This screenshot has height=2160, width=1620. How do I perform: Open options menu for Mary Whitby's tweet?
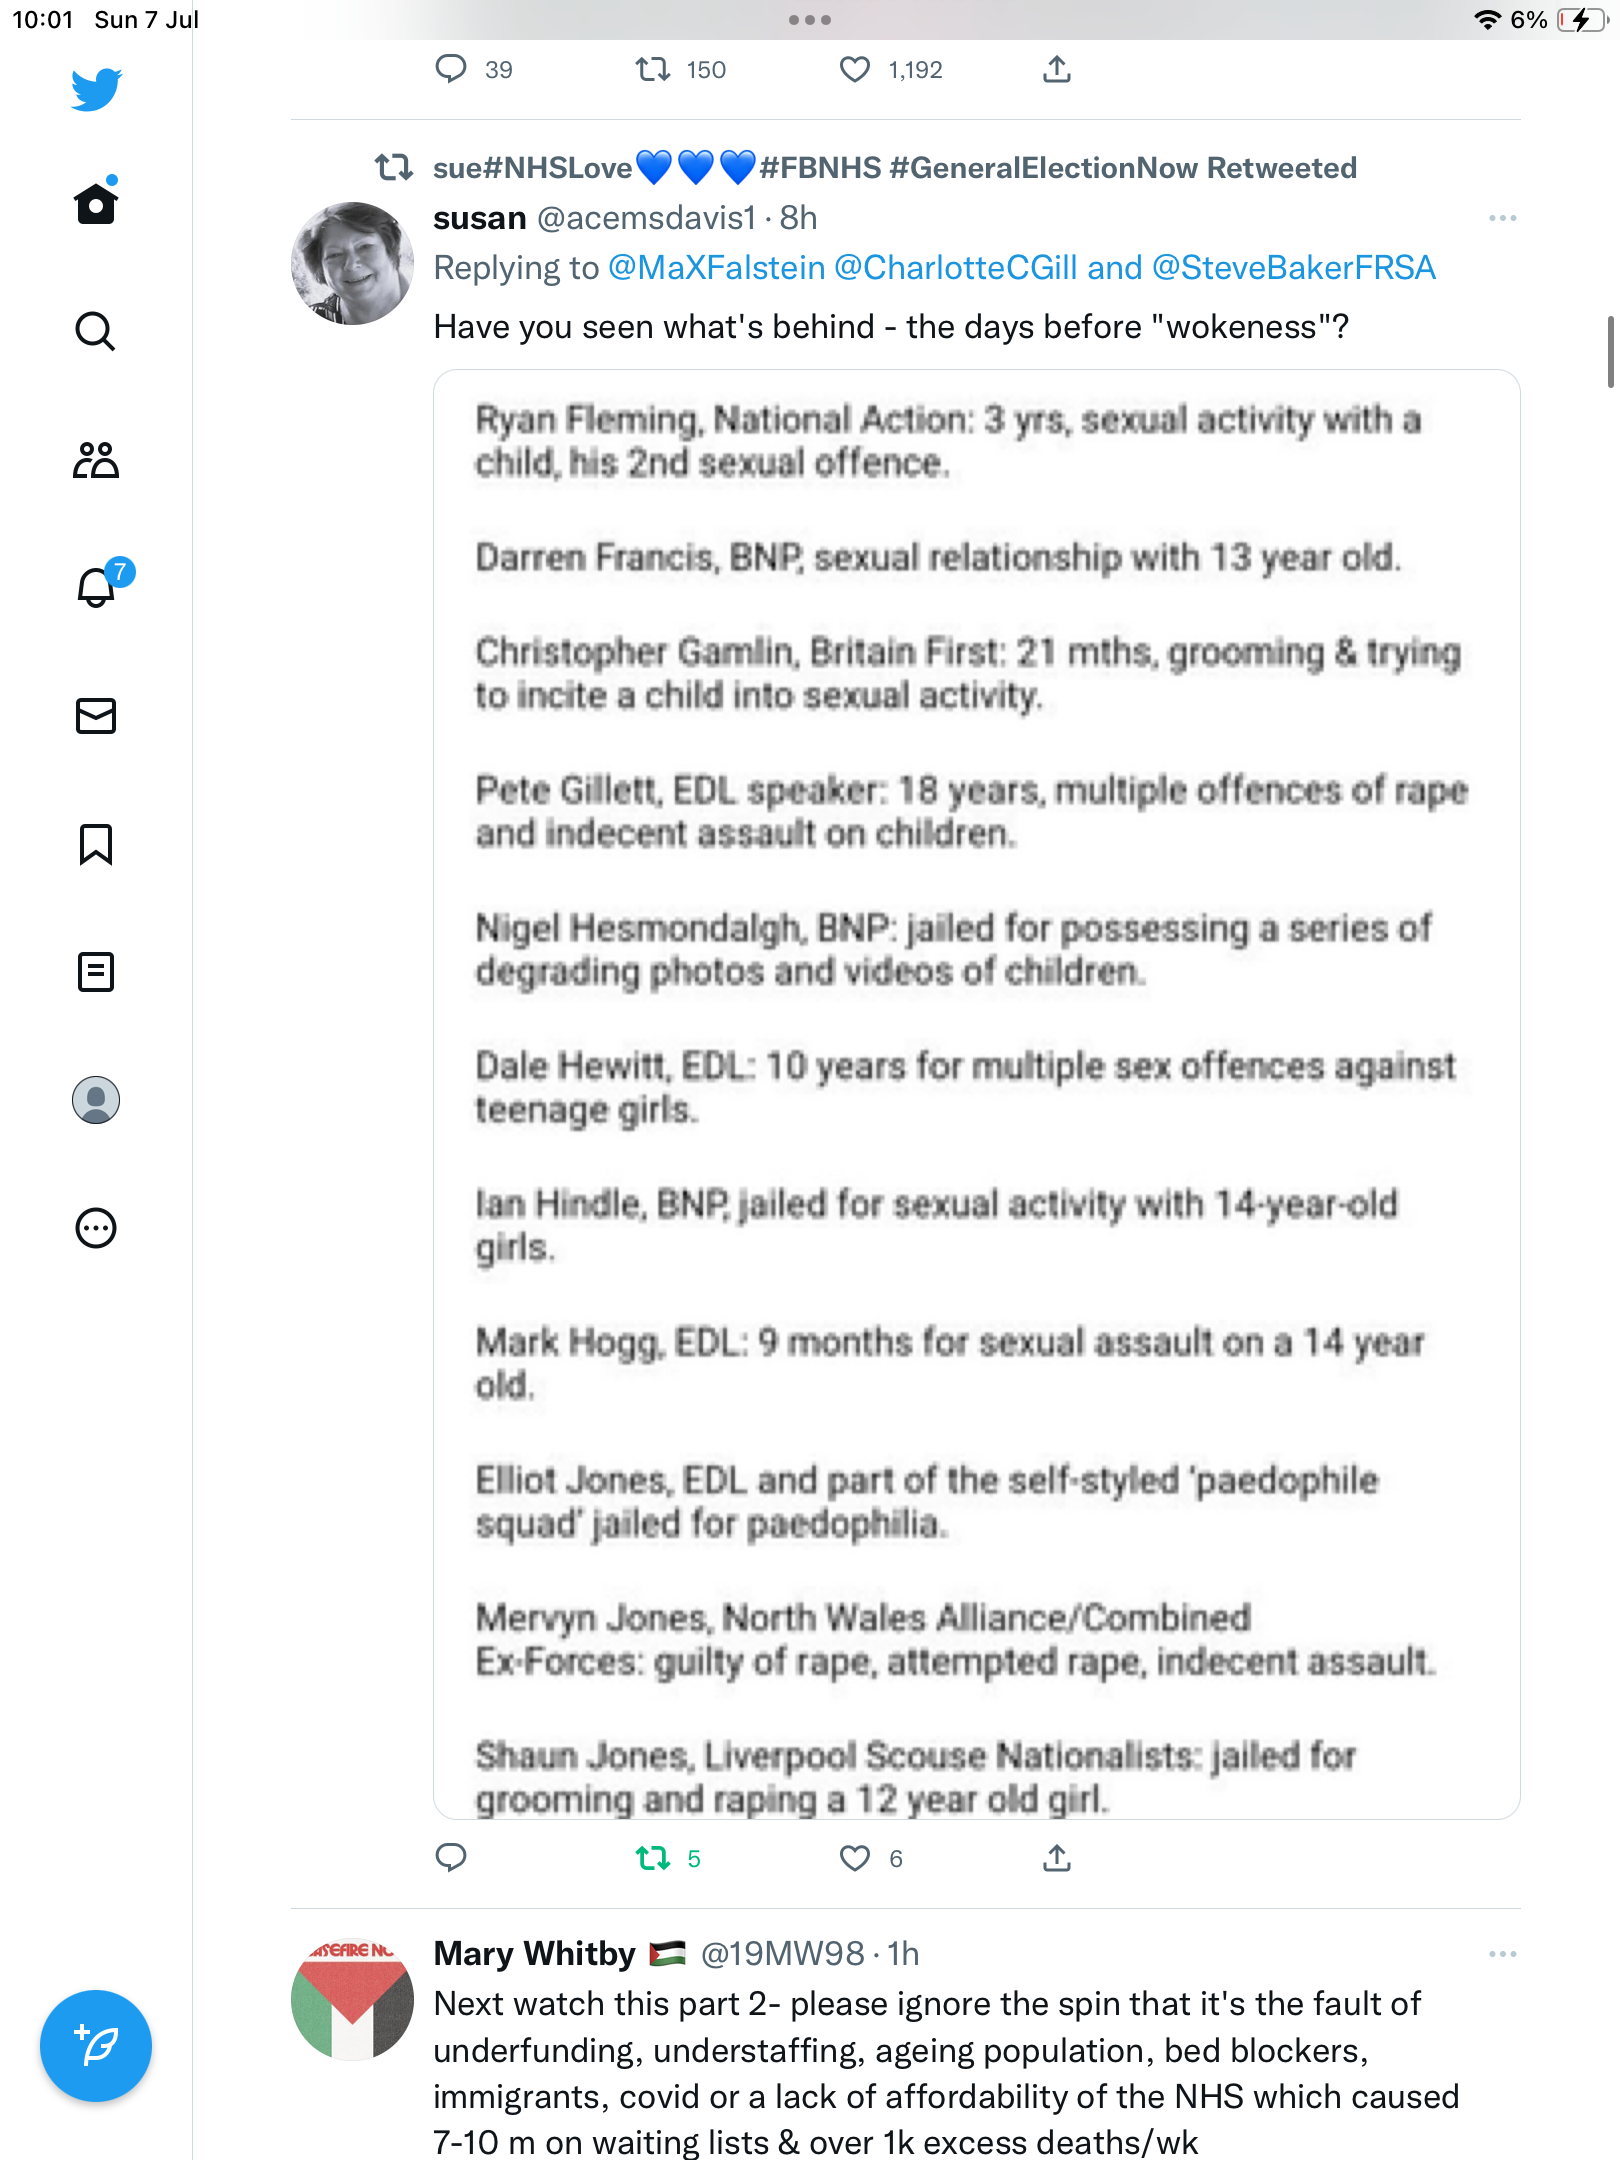[x=1502, y=1954]
